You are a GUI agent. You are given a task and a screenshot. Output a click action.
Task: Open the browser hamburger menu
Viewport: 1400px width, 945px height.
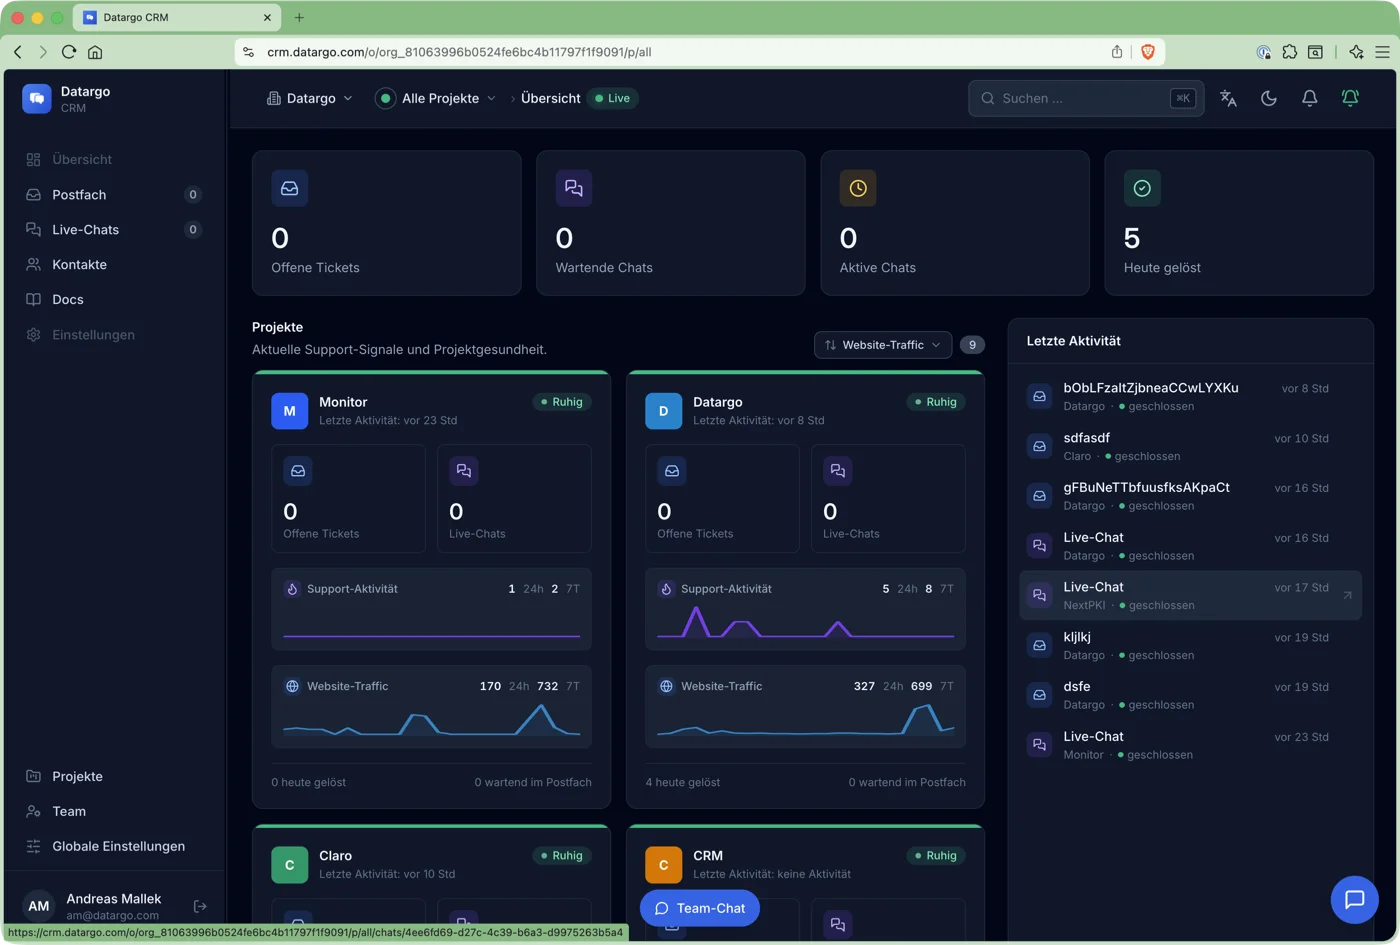(1382, 52)
